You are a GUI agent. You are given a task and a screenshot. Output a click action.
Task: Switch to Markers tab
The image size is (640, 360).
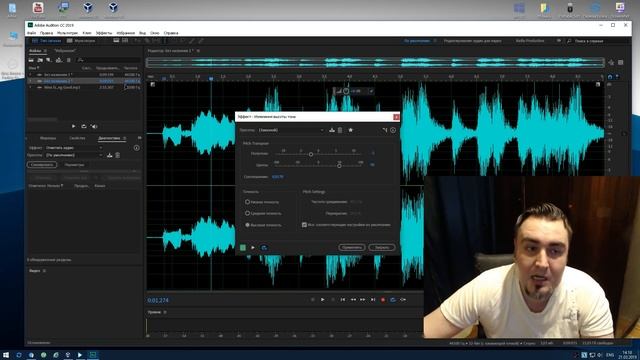tap(48, 138)
